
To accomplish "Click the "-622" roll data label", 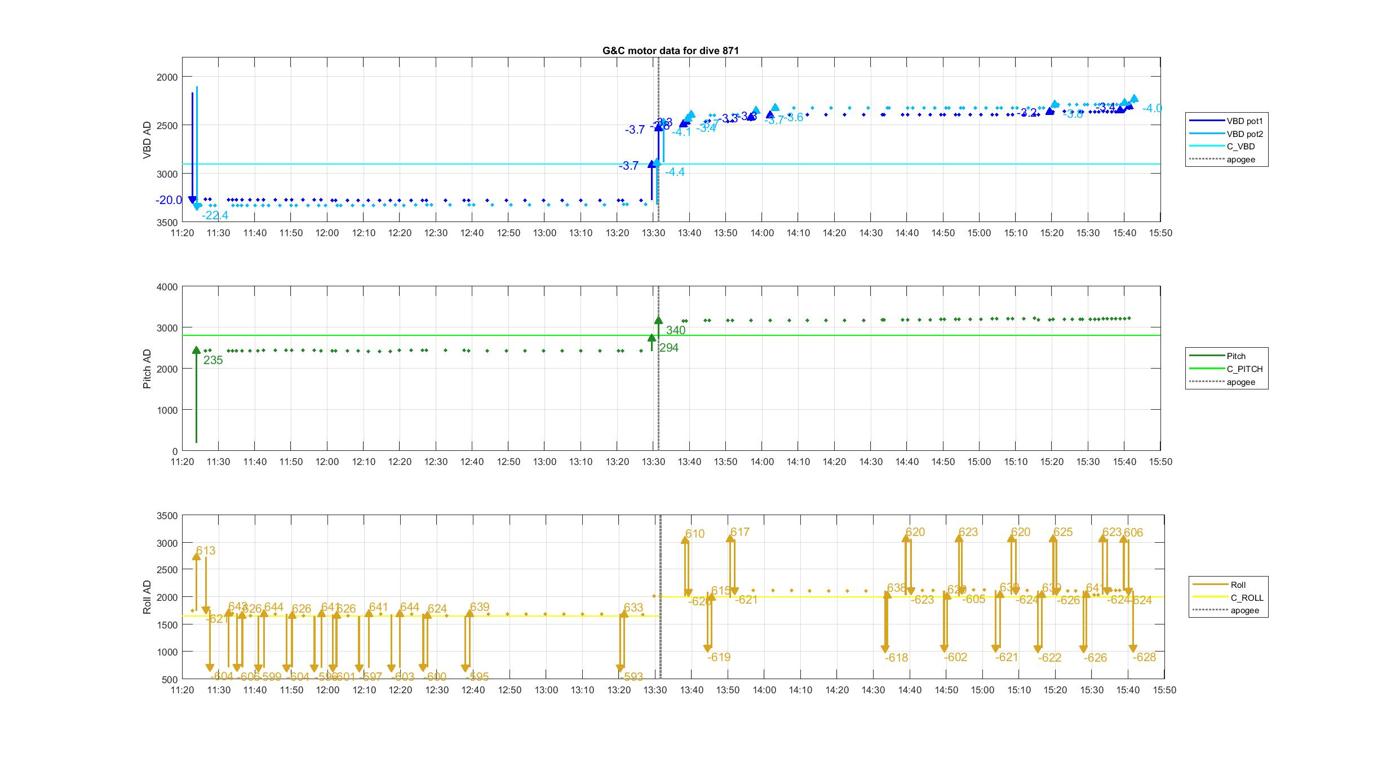I will 1049,658.
